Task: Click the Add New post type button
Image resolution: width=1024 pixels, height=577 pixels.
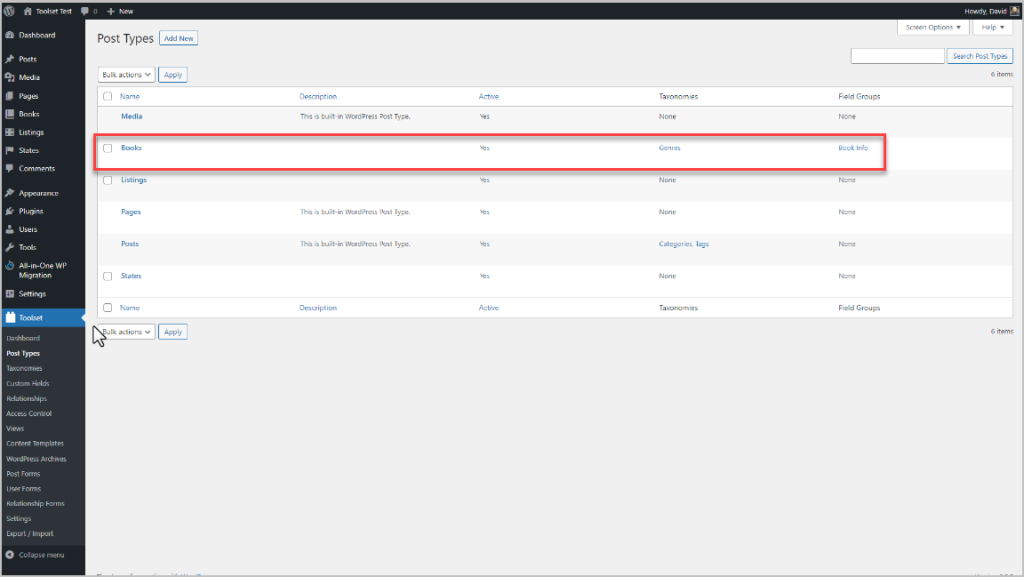Action: point(178,39)
